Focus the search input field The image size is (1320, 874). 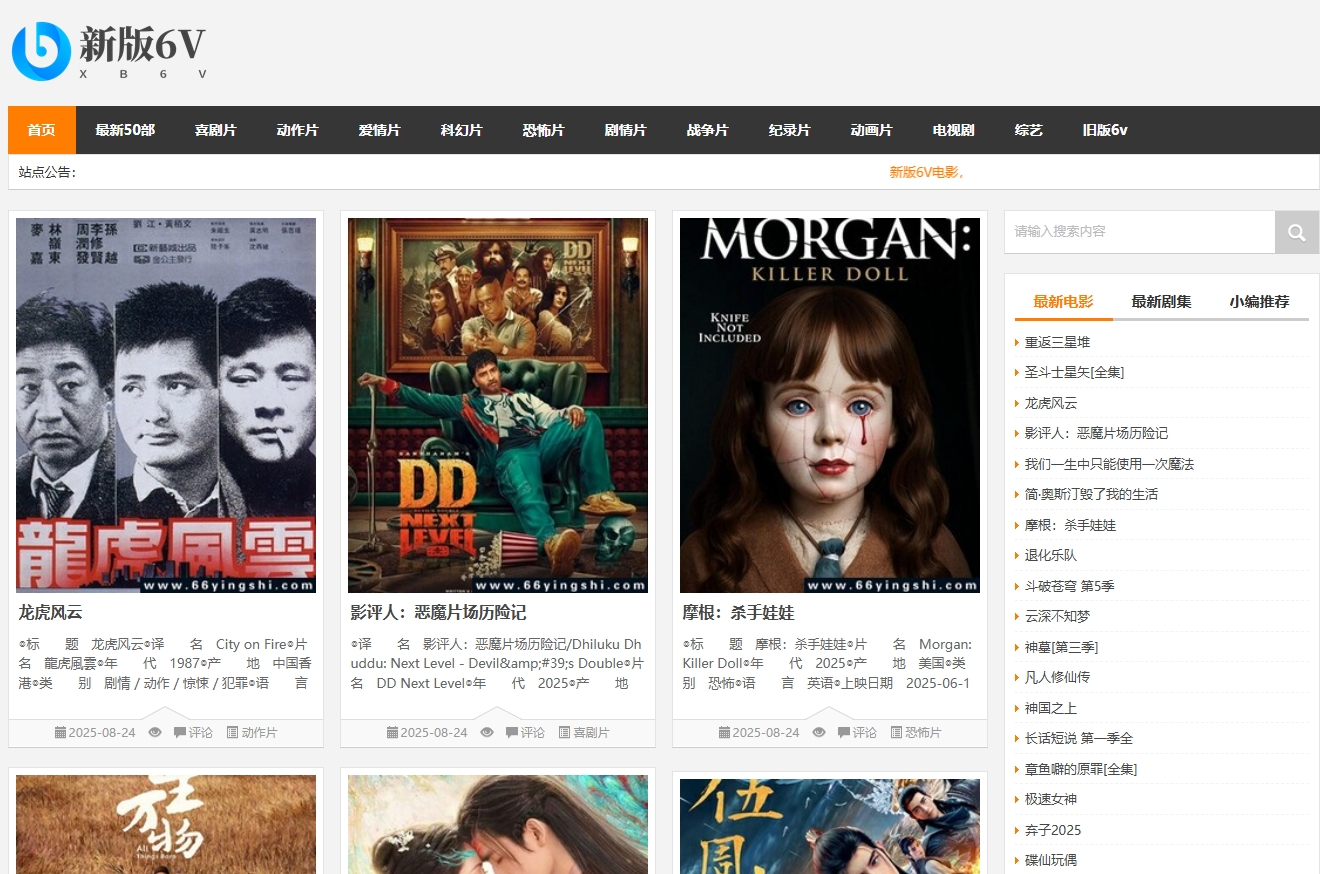pyautogui.click(x=1139, y=232)
